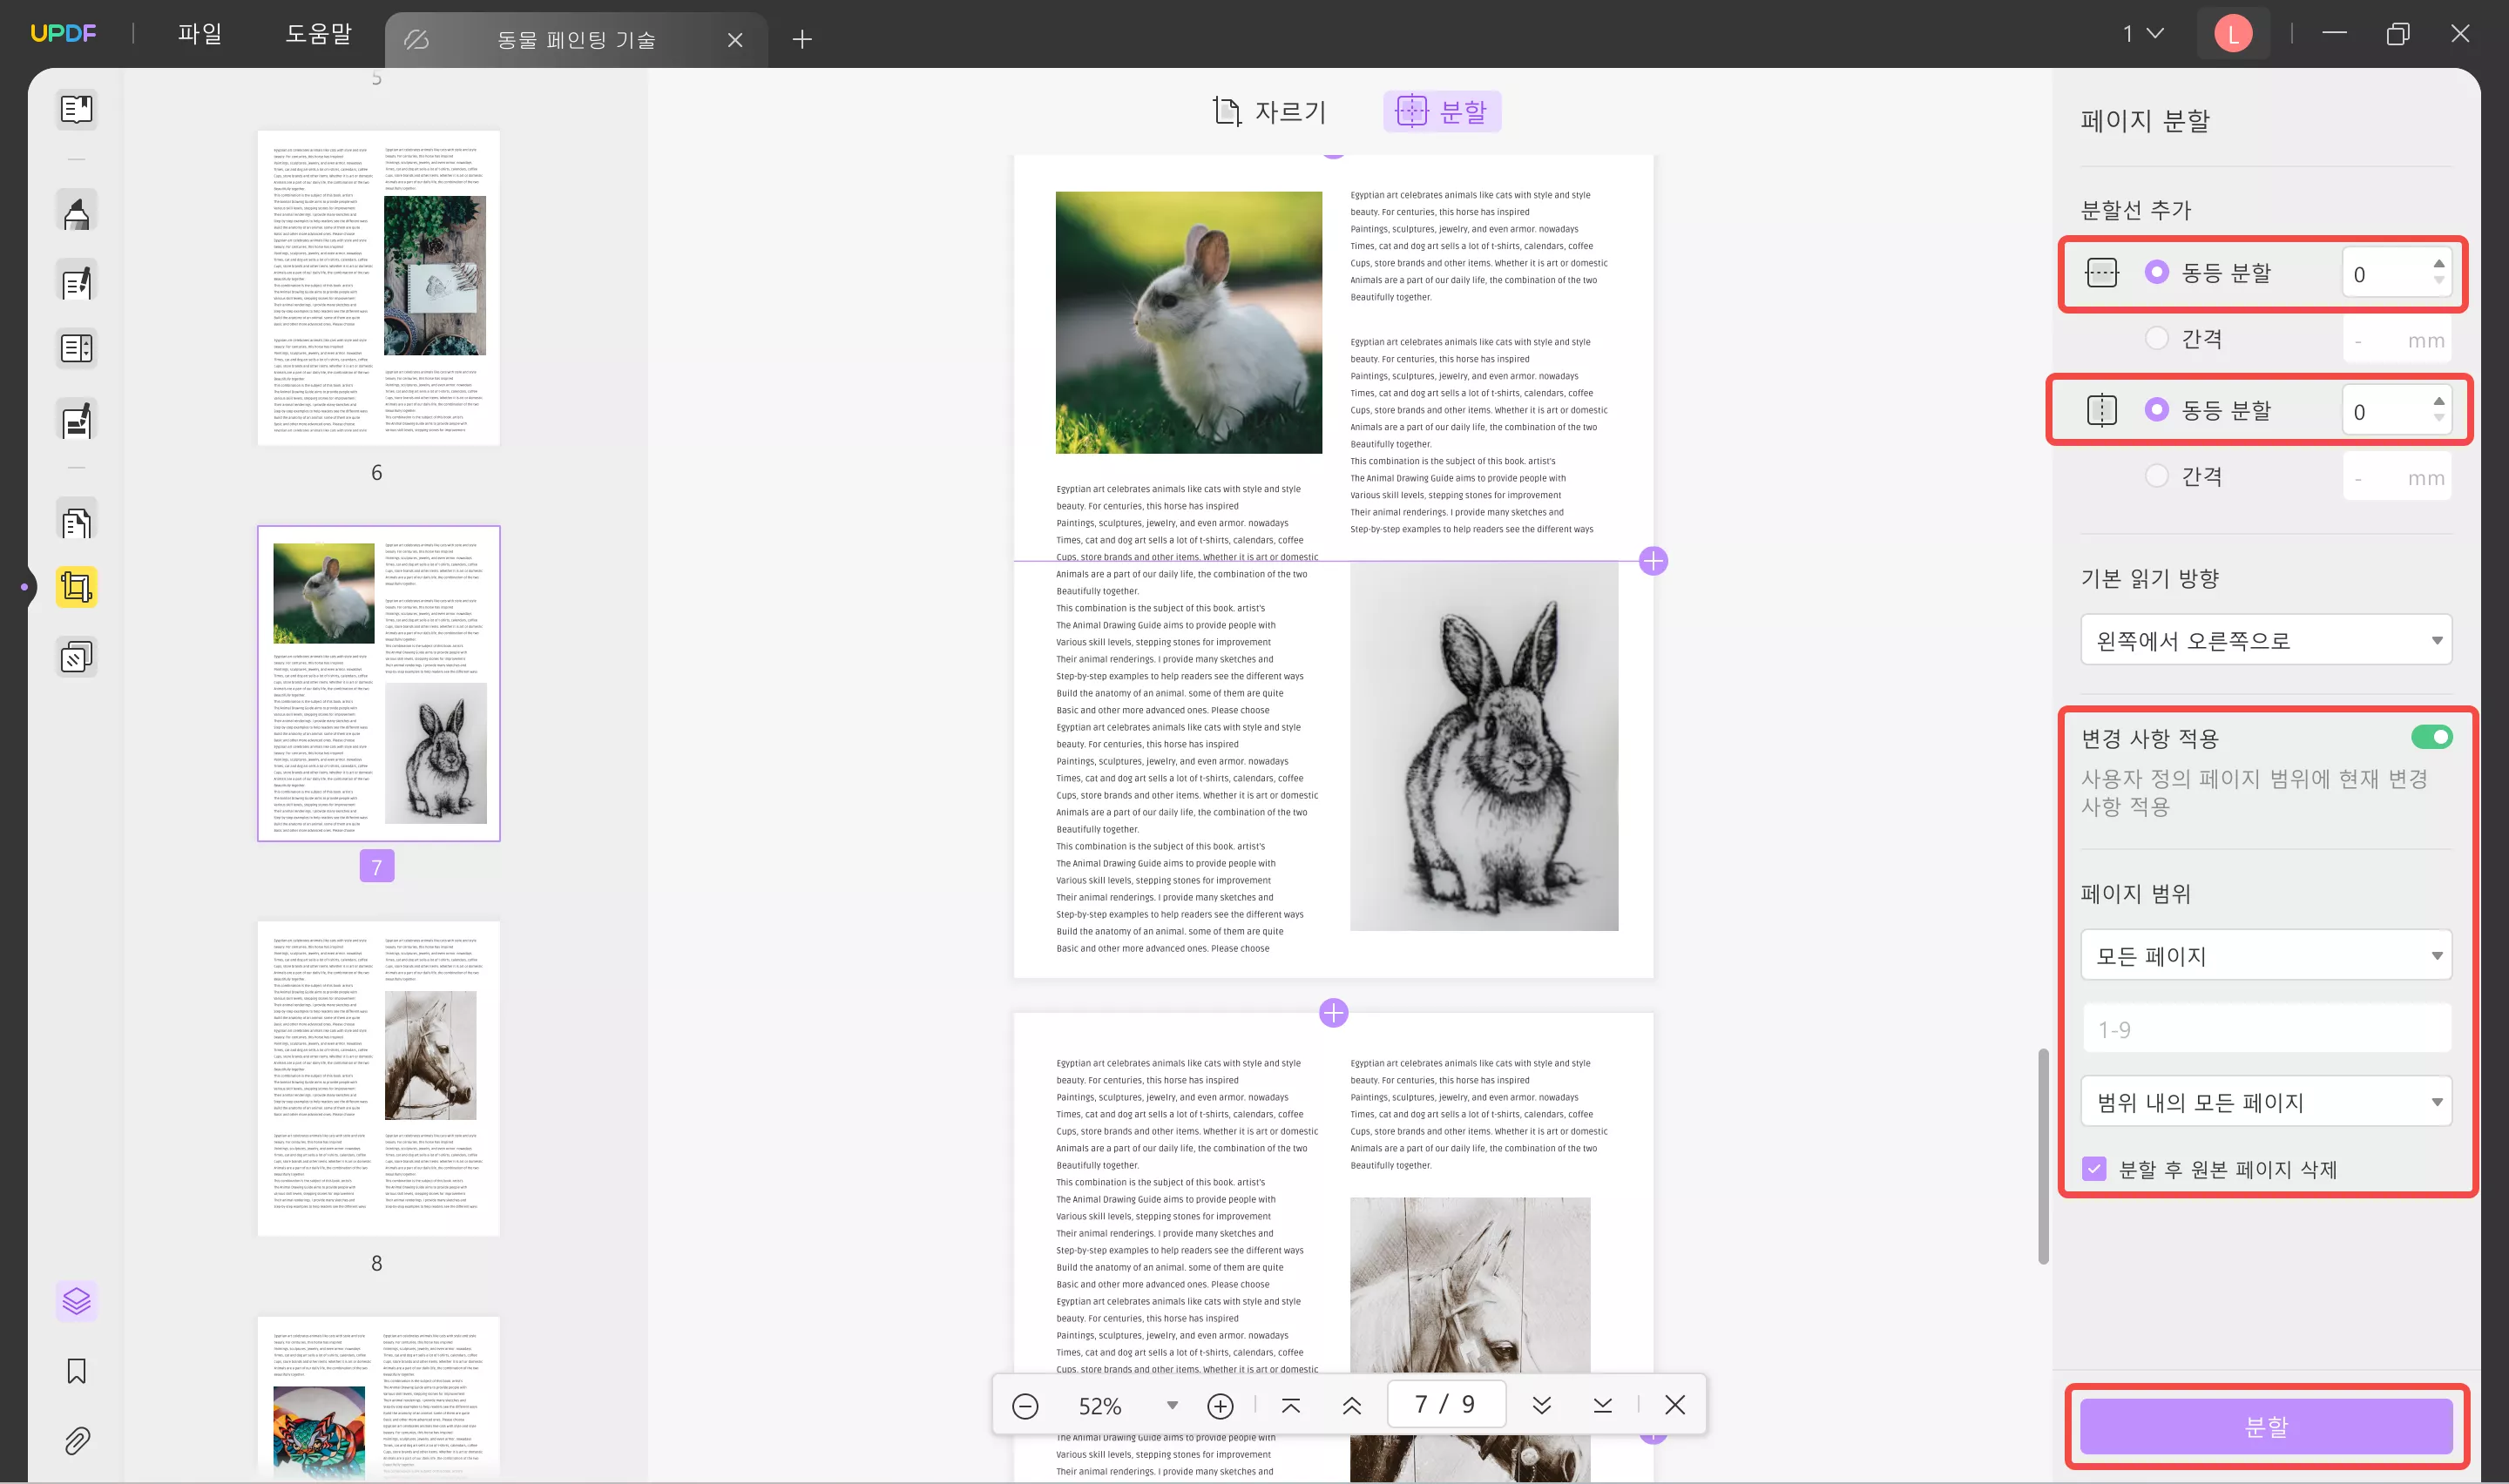Toggle the apply changes switch

[x=2431, y=737]
